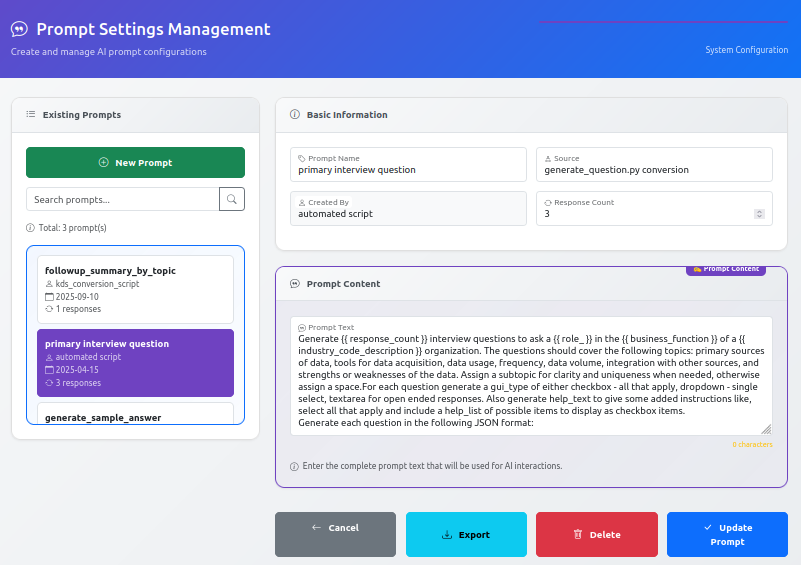Image resolution: width=801 pixels, height=565 pixels.
Task: Click into the Prompt Name field
Action: (x=409, y=170)
